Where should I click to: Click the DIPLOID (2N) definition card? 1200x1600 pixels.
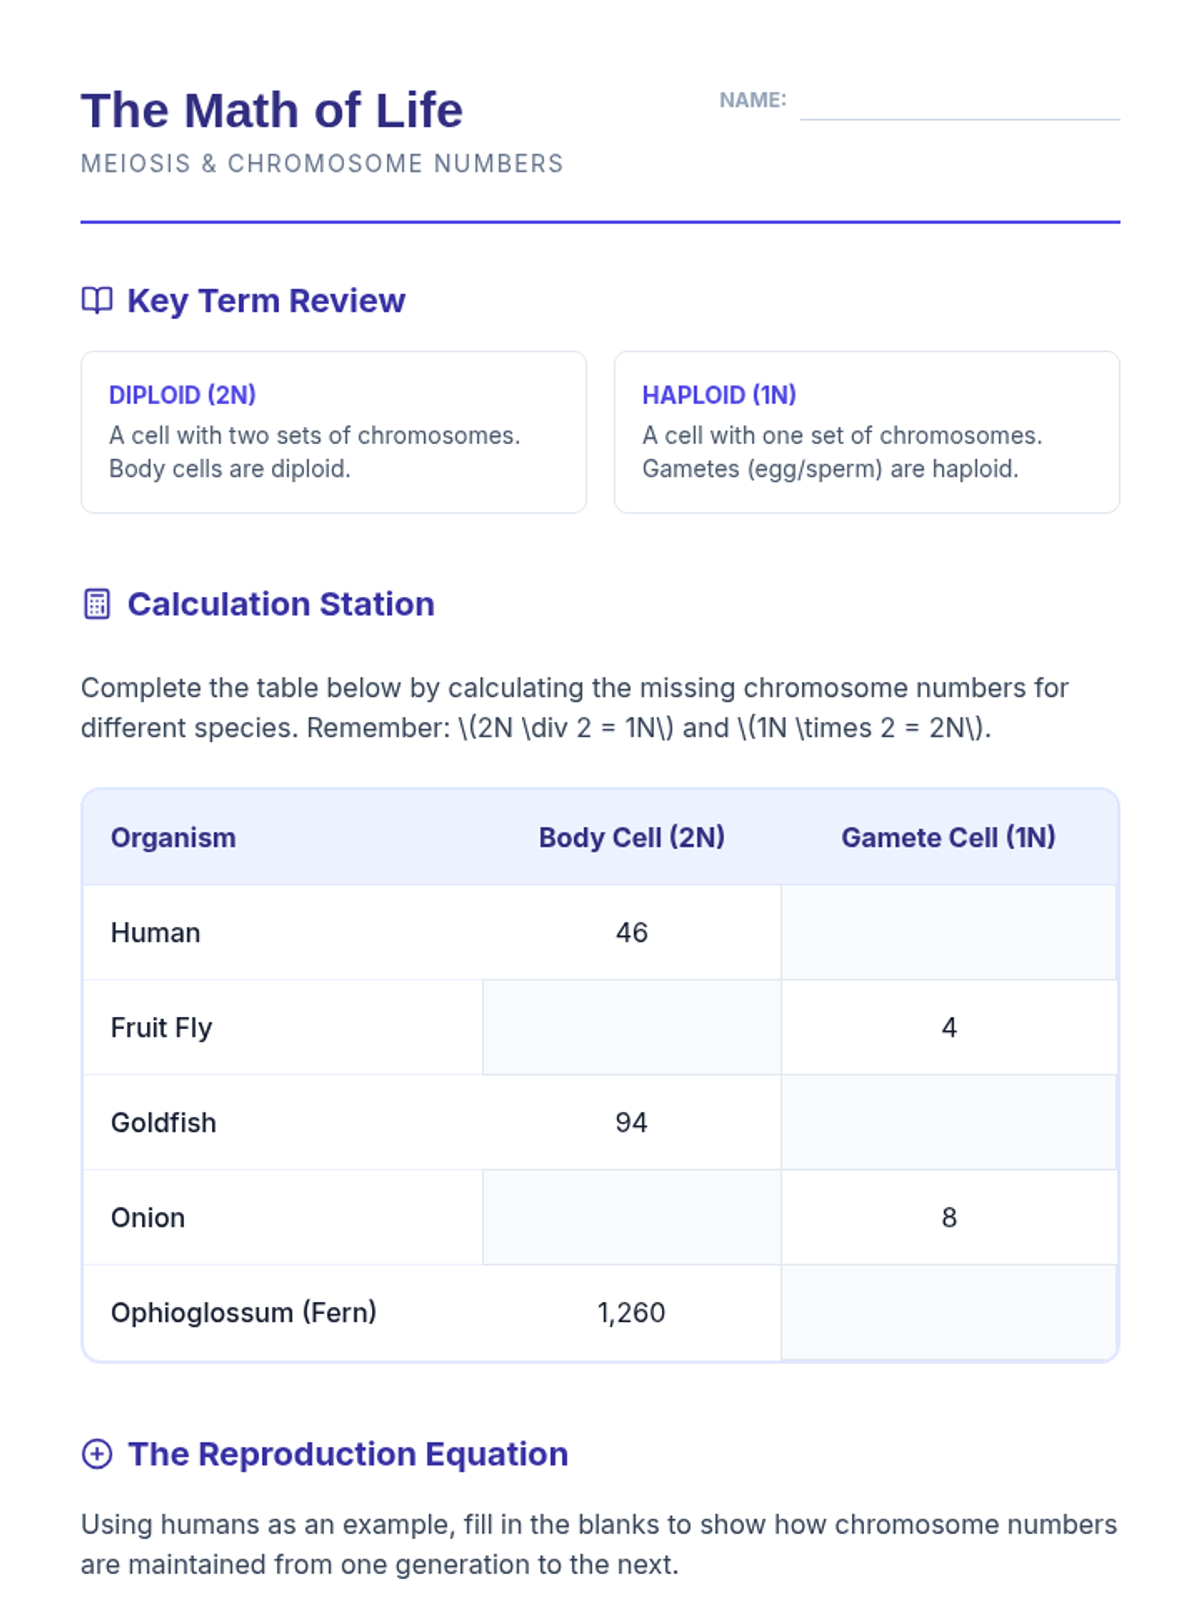pos(333,432)
